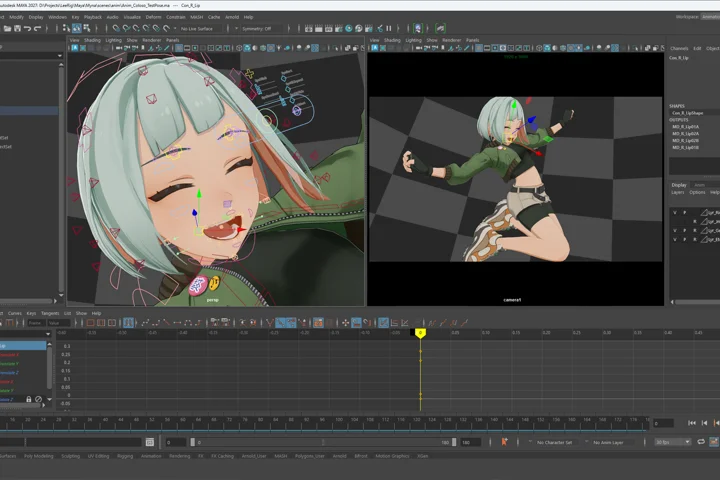Toggle the Make Live magnet icon
The image size is (720, 480).
[167, 28]
